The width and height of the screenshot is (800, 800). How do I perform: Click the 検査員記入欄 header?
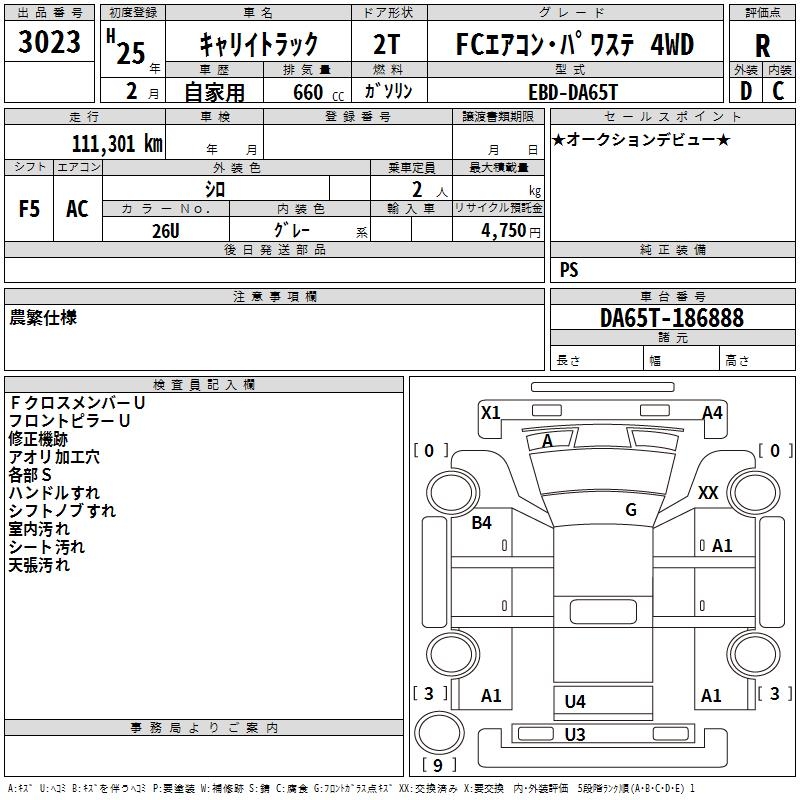204,385
